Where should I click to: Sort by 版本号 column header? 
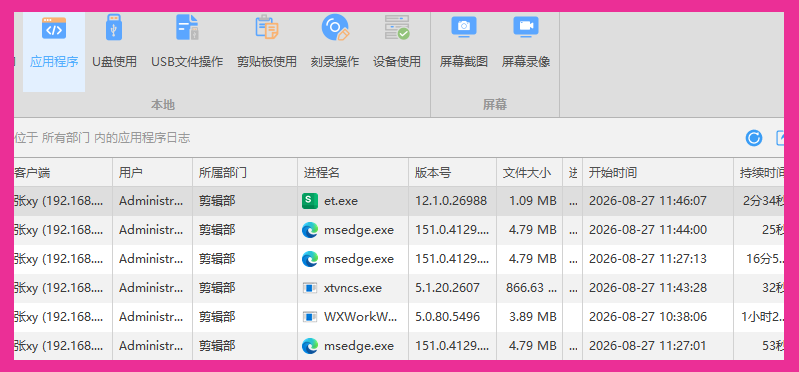[x=452, y=172]
